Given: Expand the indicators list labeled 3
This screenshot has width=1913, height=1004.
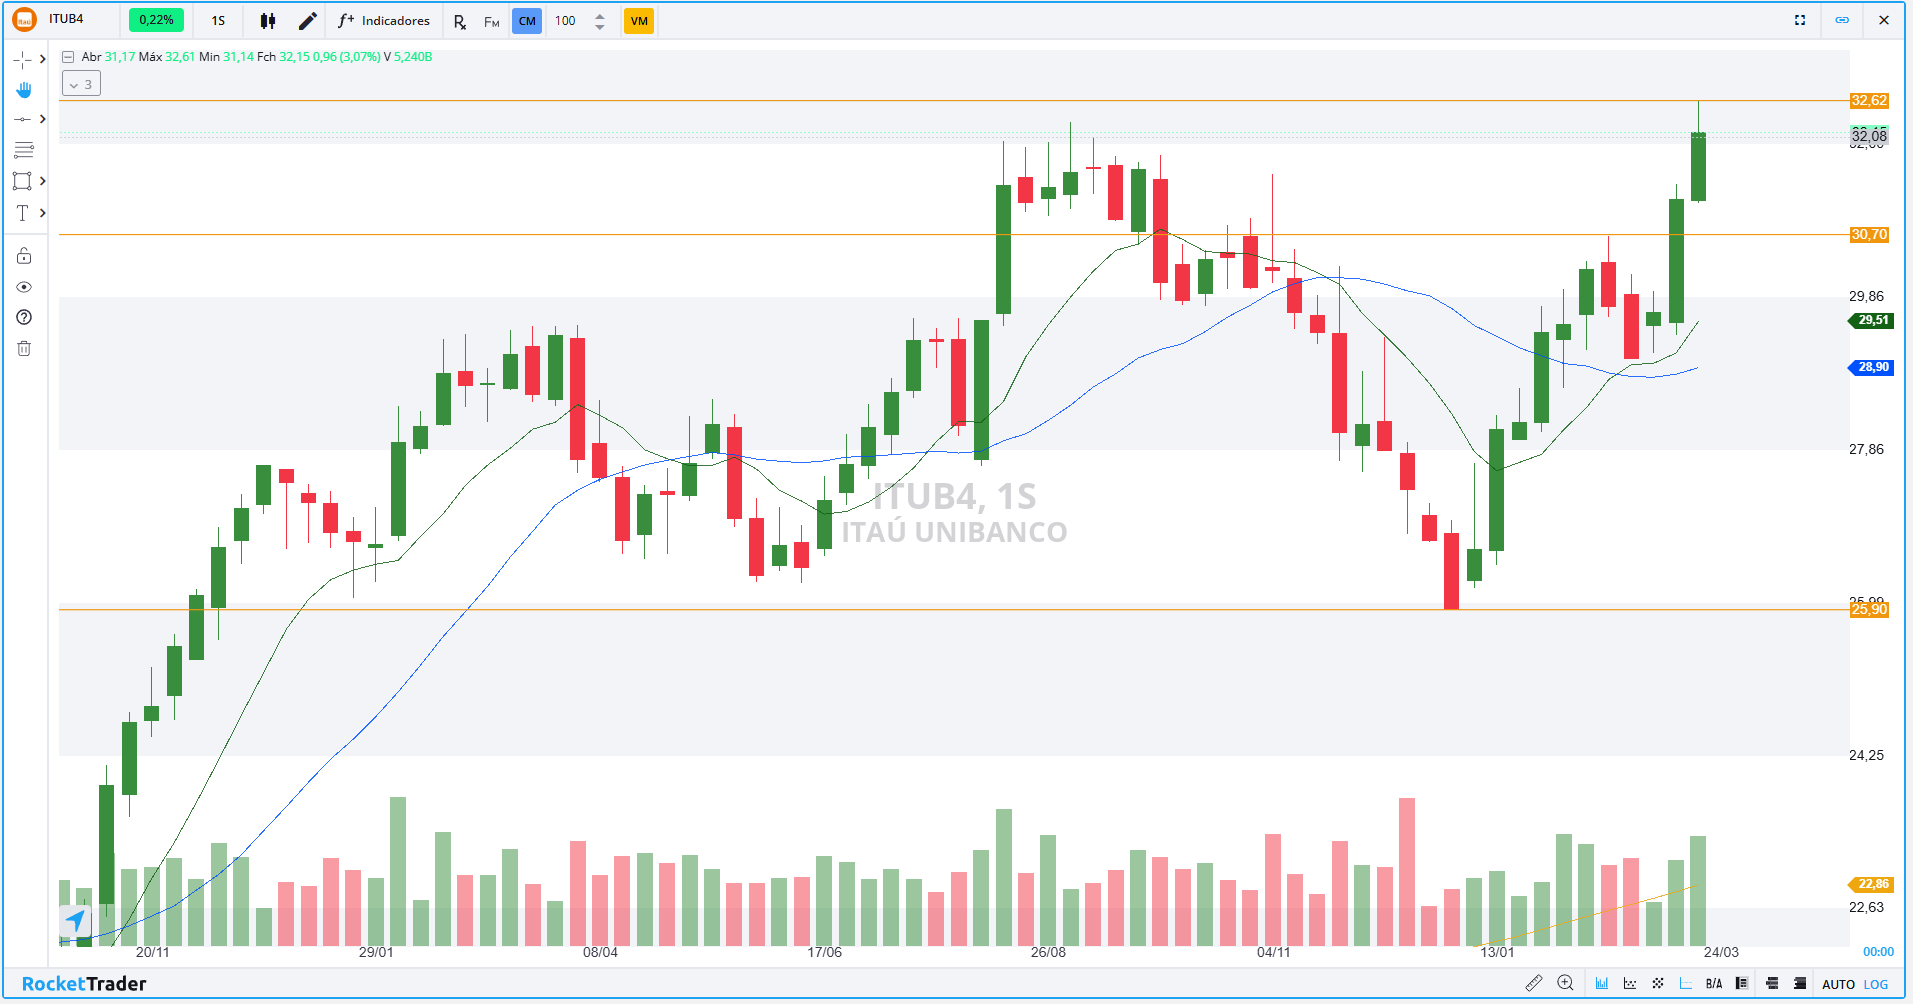Looking at the screenshot, I should [x=81, y=83].
